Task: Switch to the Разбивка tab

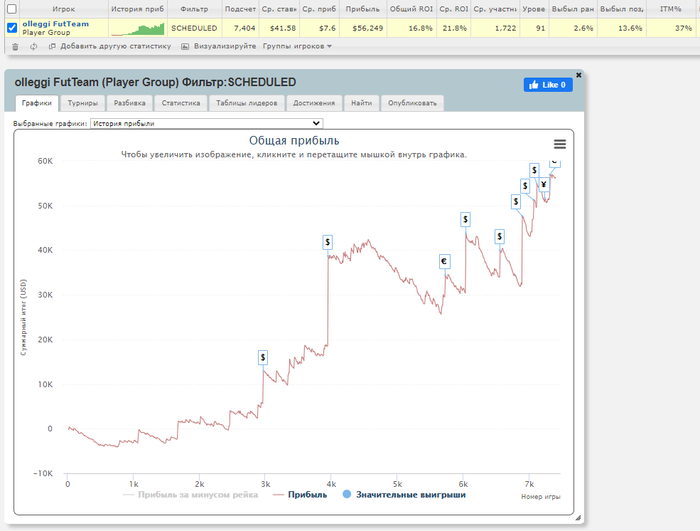Action: coord(129,103)
